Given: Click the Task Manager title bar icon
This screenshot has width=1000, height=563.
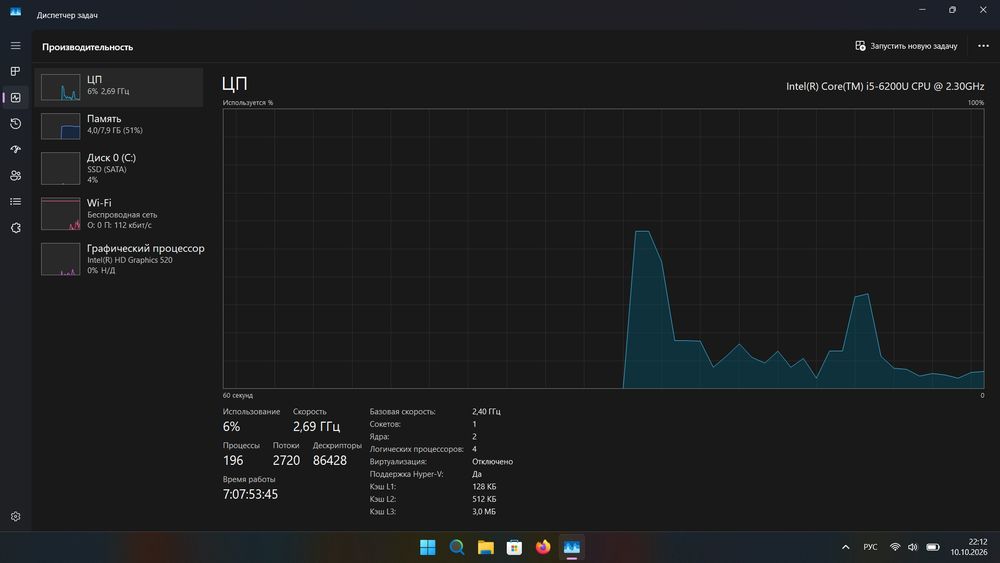Looking at the screenshot, I should tap(15, 12).
